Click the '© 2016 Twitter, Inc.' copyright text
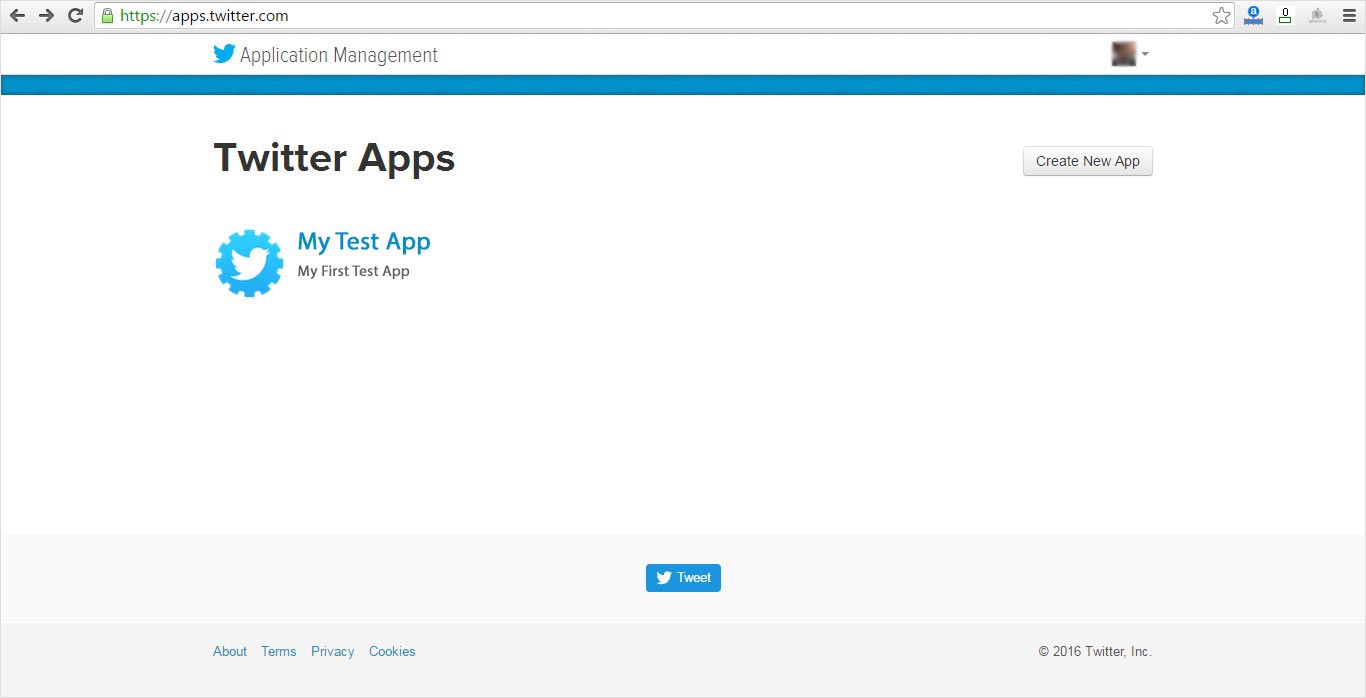Image resolution: width=1366 pixels, height=698 pixels. (x=1095, y=651)
